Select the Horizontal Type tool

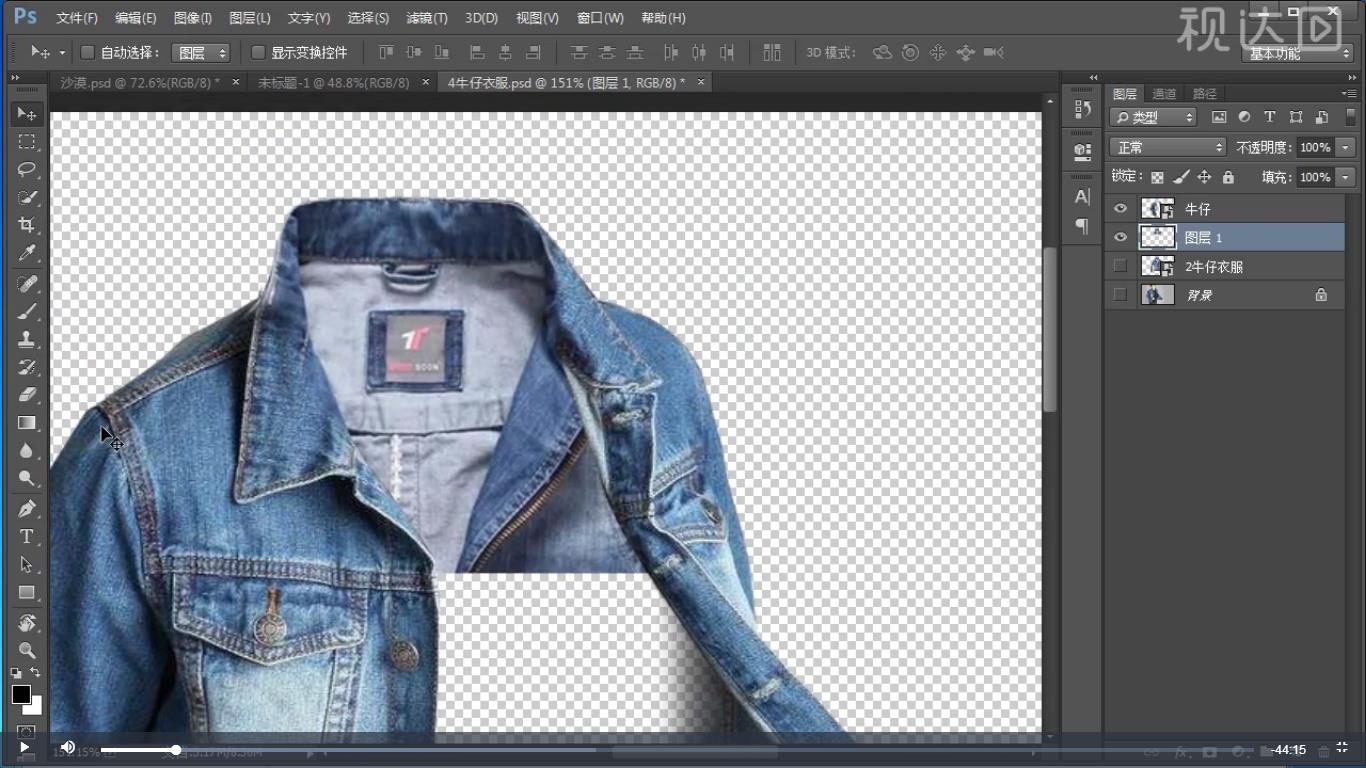27,537
